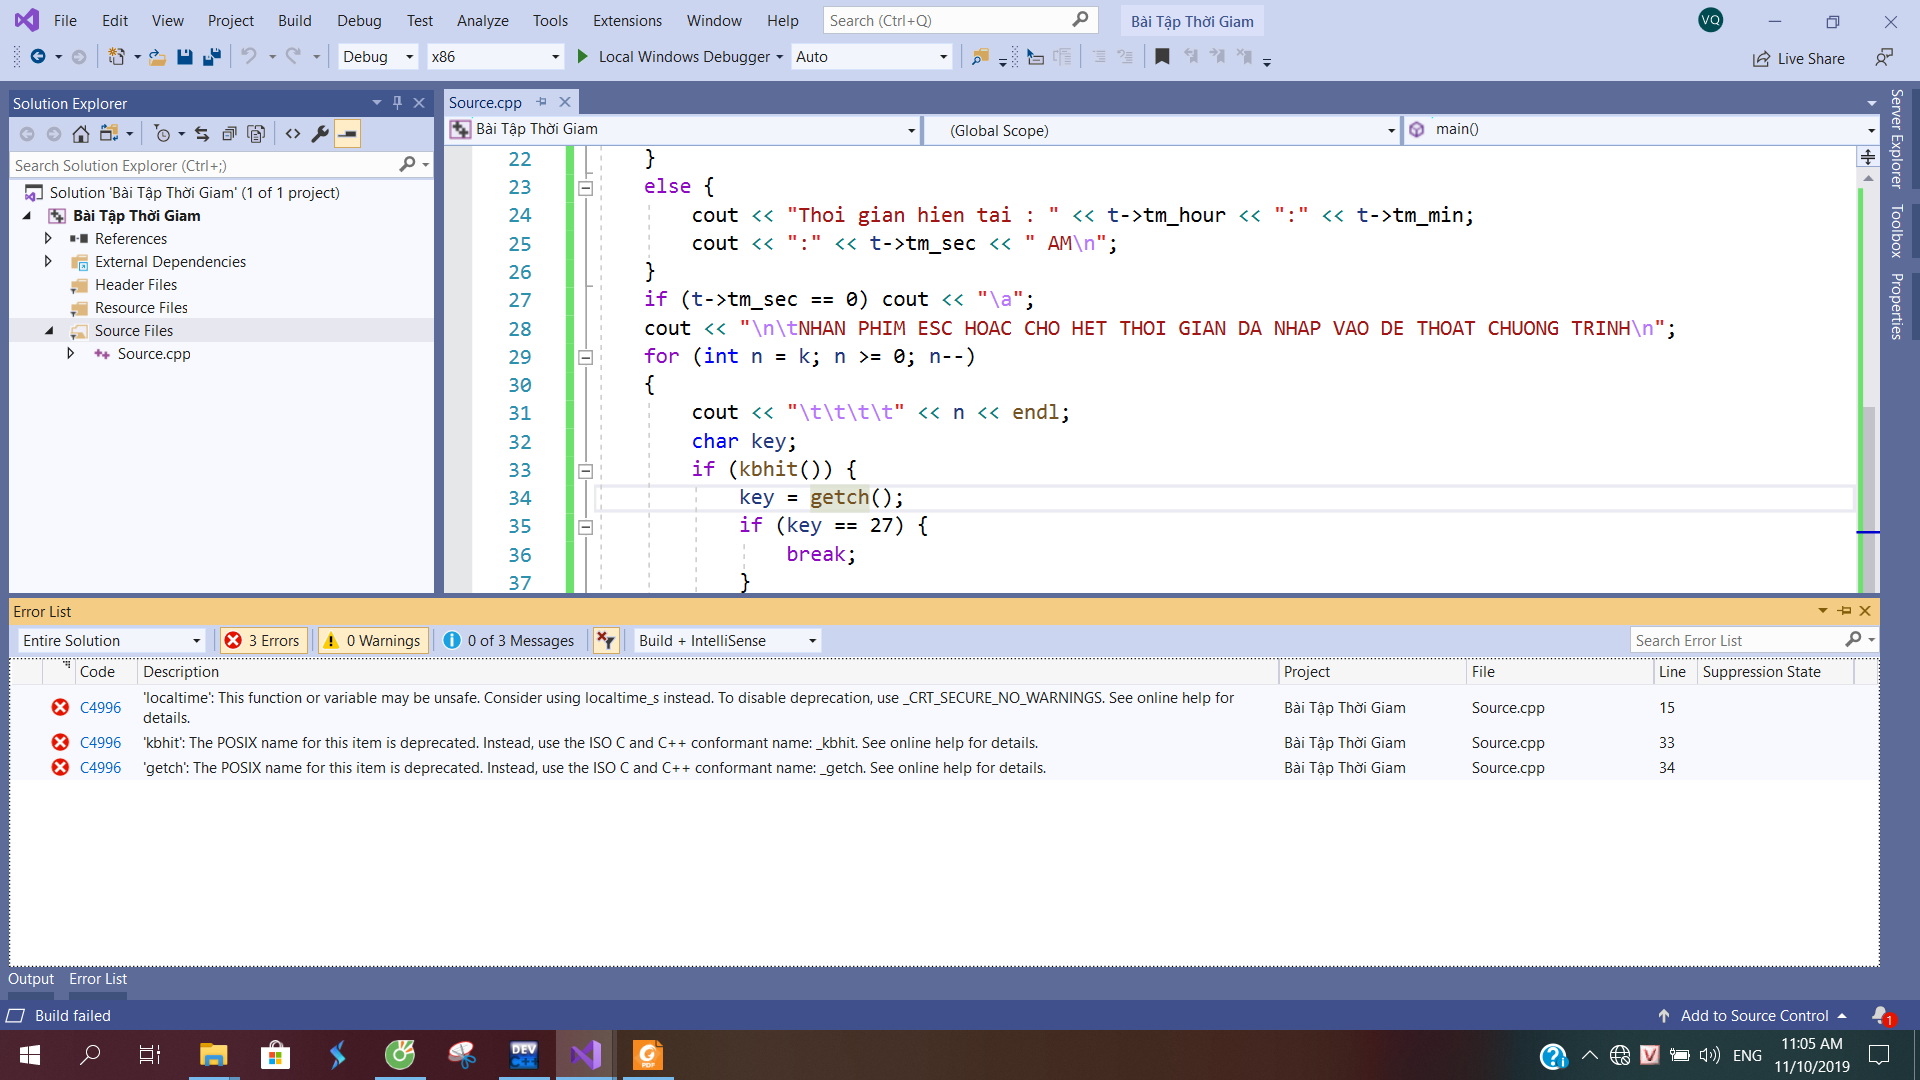This screenshot has width=1920, height=1080.
Task: Toggle the 0 of 3 Messages filter
Action: [509, 640]
